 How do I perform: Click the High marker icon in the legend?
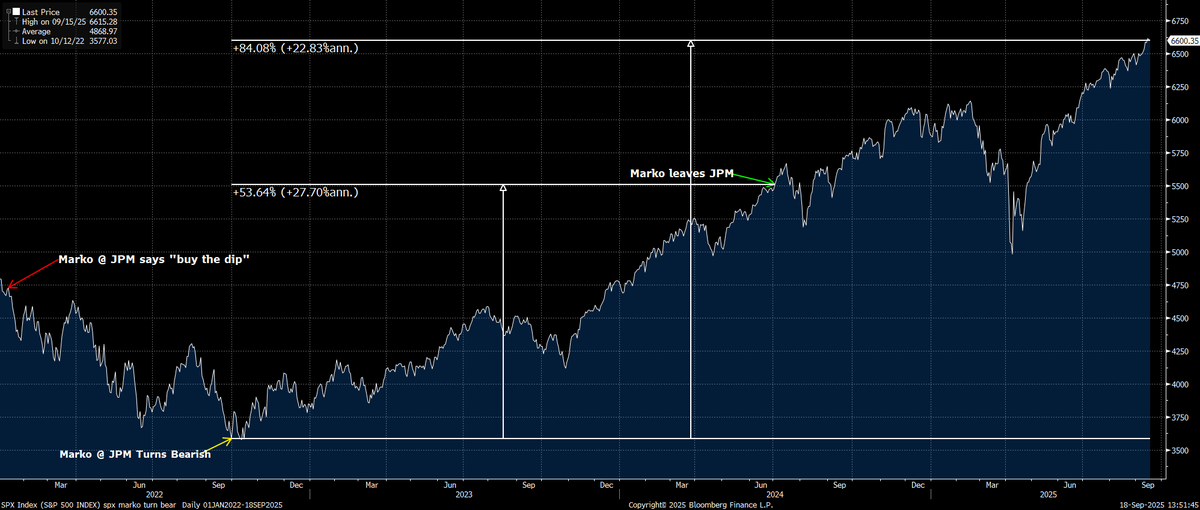[15, 20]
